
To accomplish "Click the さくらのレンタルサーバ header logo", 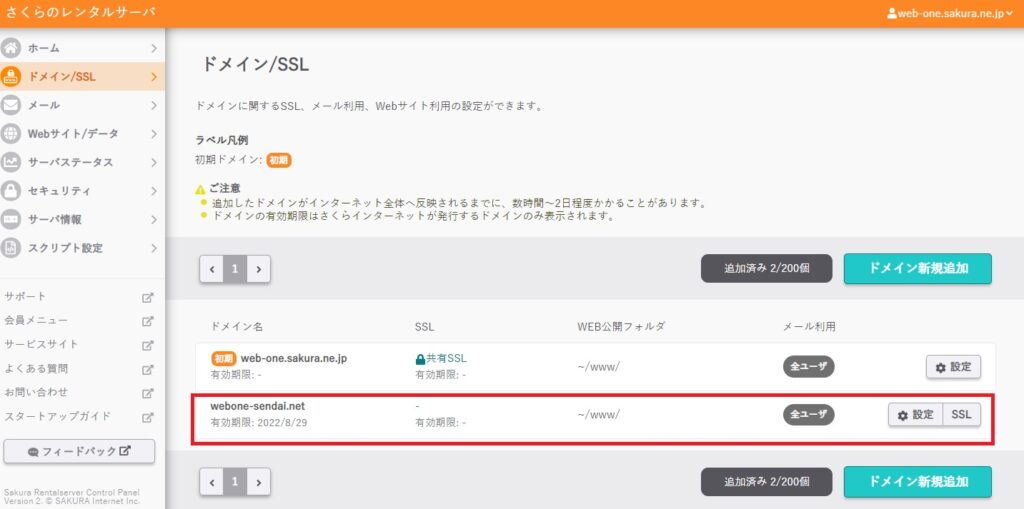I will point(80,12).
